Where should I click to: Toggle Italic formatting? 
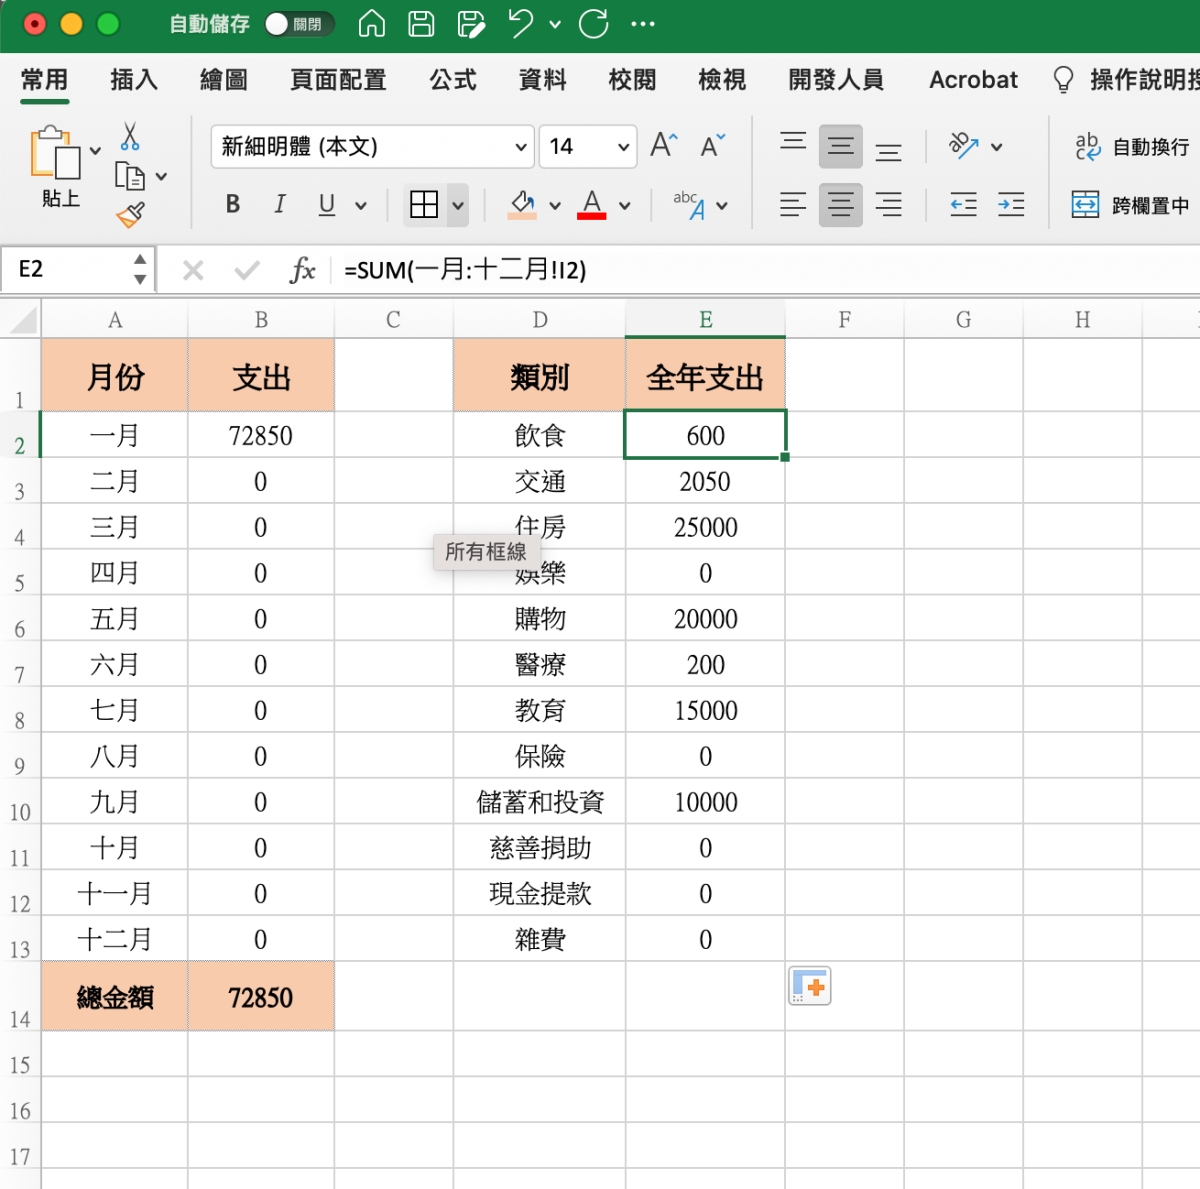pos(279,205)
